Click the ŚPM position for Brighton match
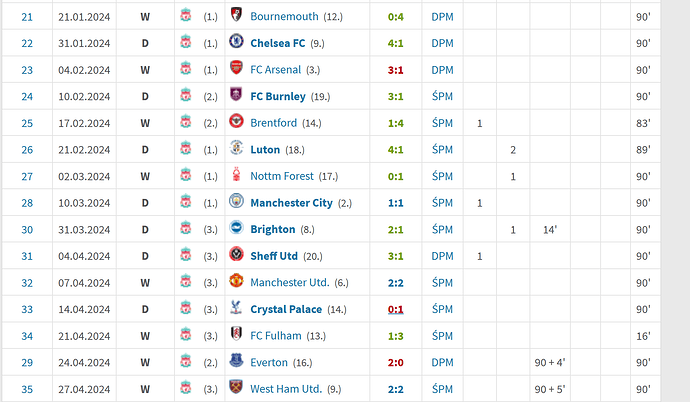 [442, 230]
